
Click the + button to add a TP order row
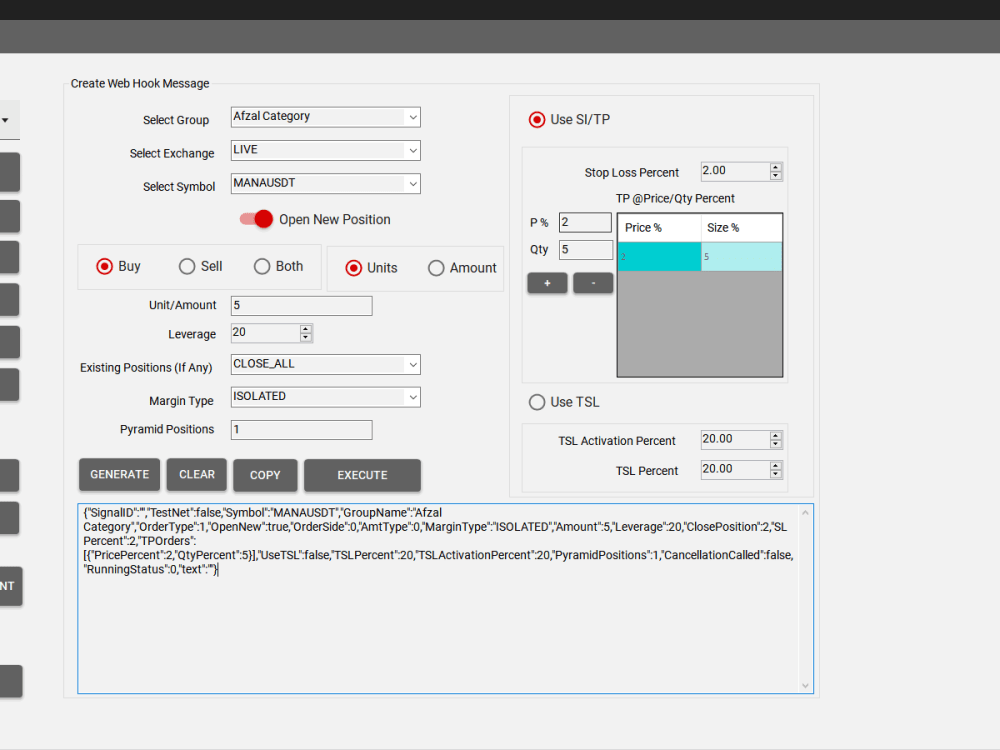click(x=547, y=283)
